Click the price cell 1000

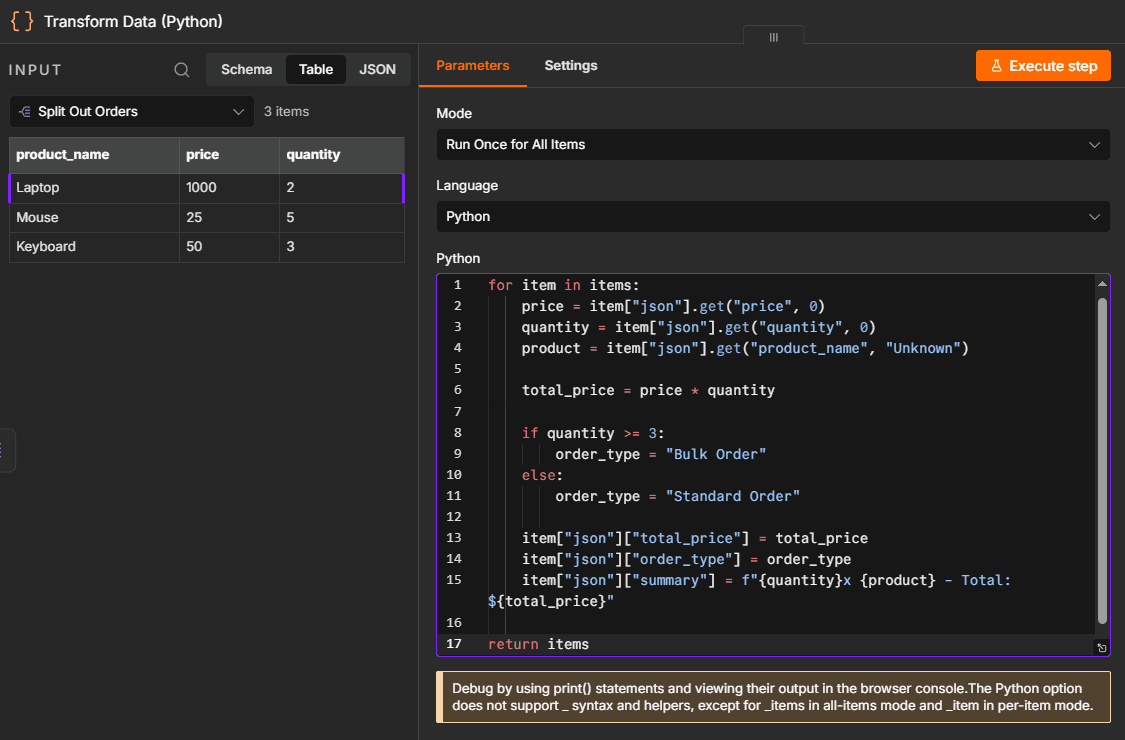230,188
